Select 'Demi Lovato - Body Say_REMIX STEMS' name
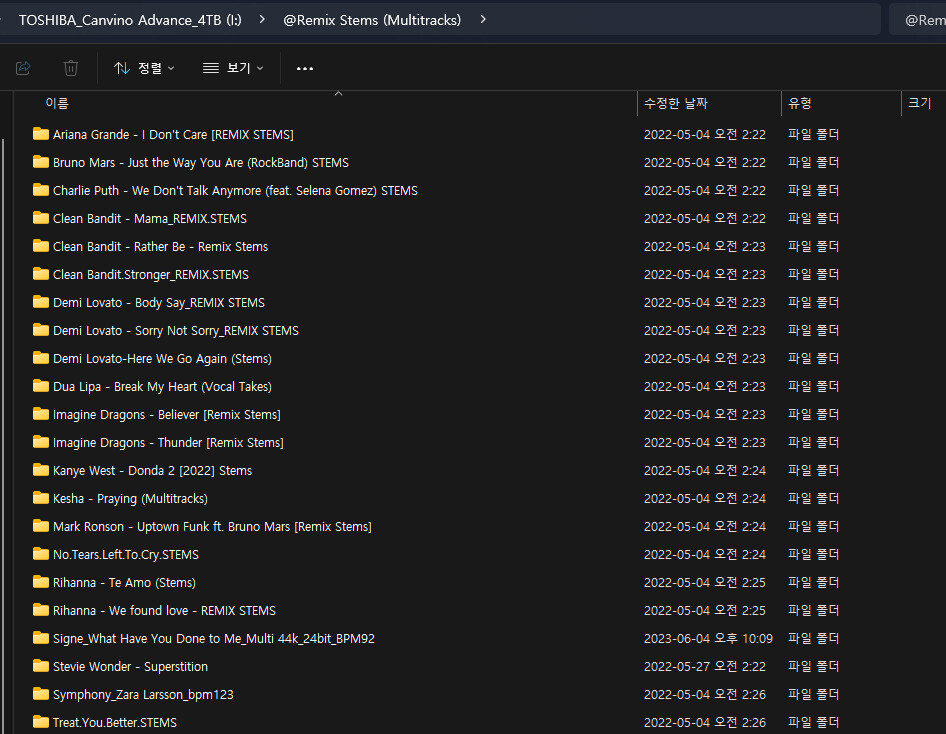 click(159, 303)
